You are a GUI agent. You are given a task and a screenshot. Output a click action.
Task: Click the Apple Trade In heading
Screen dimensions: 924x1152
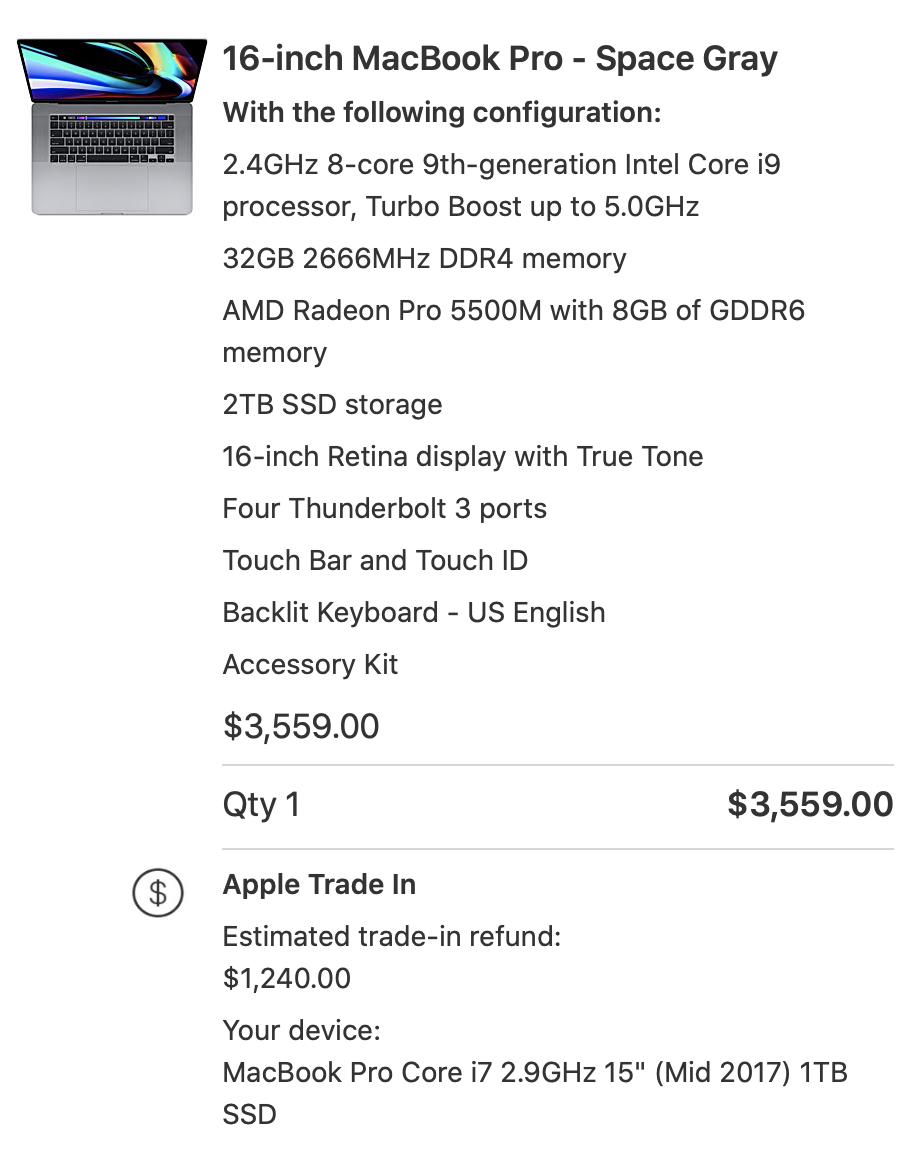point(320,885)
